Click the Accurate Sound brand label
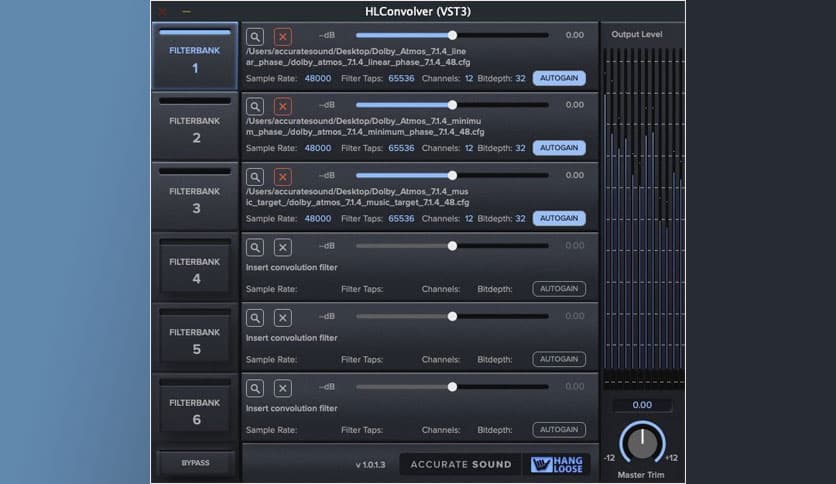This screenshot has height=484, width=836. click(x=461, y=464)
